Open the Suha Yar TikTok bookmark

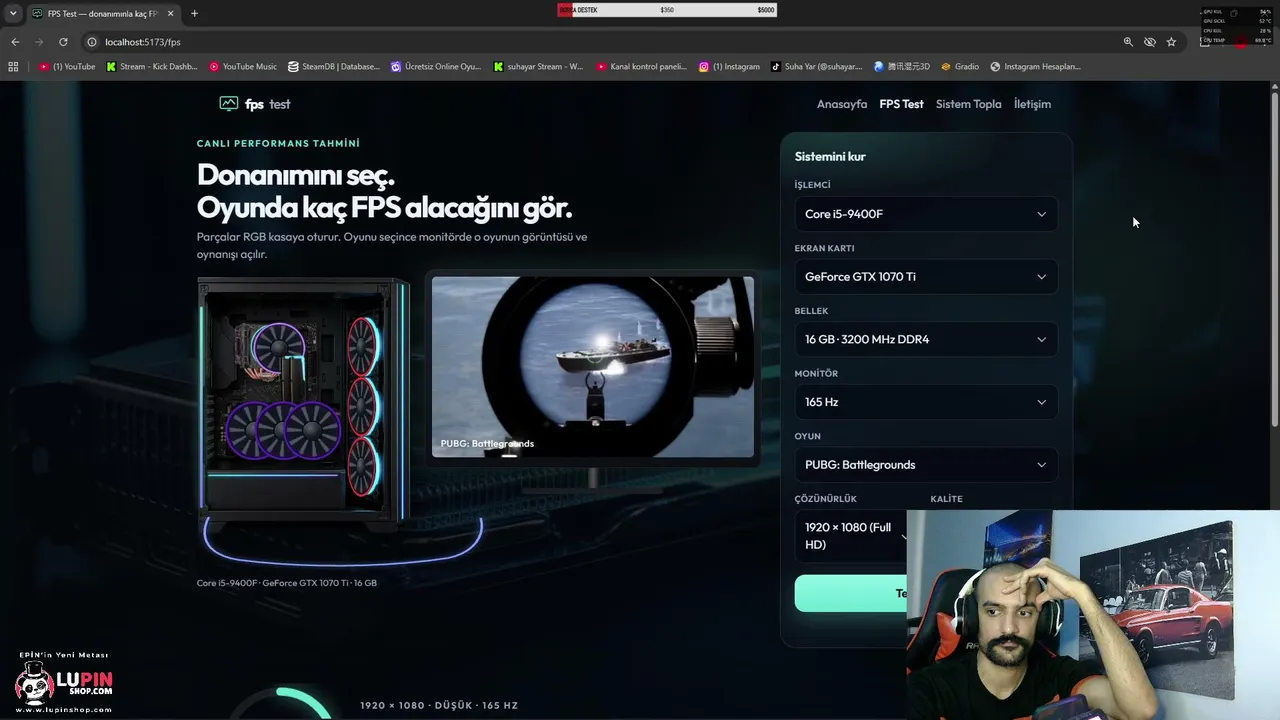[816, 67]
